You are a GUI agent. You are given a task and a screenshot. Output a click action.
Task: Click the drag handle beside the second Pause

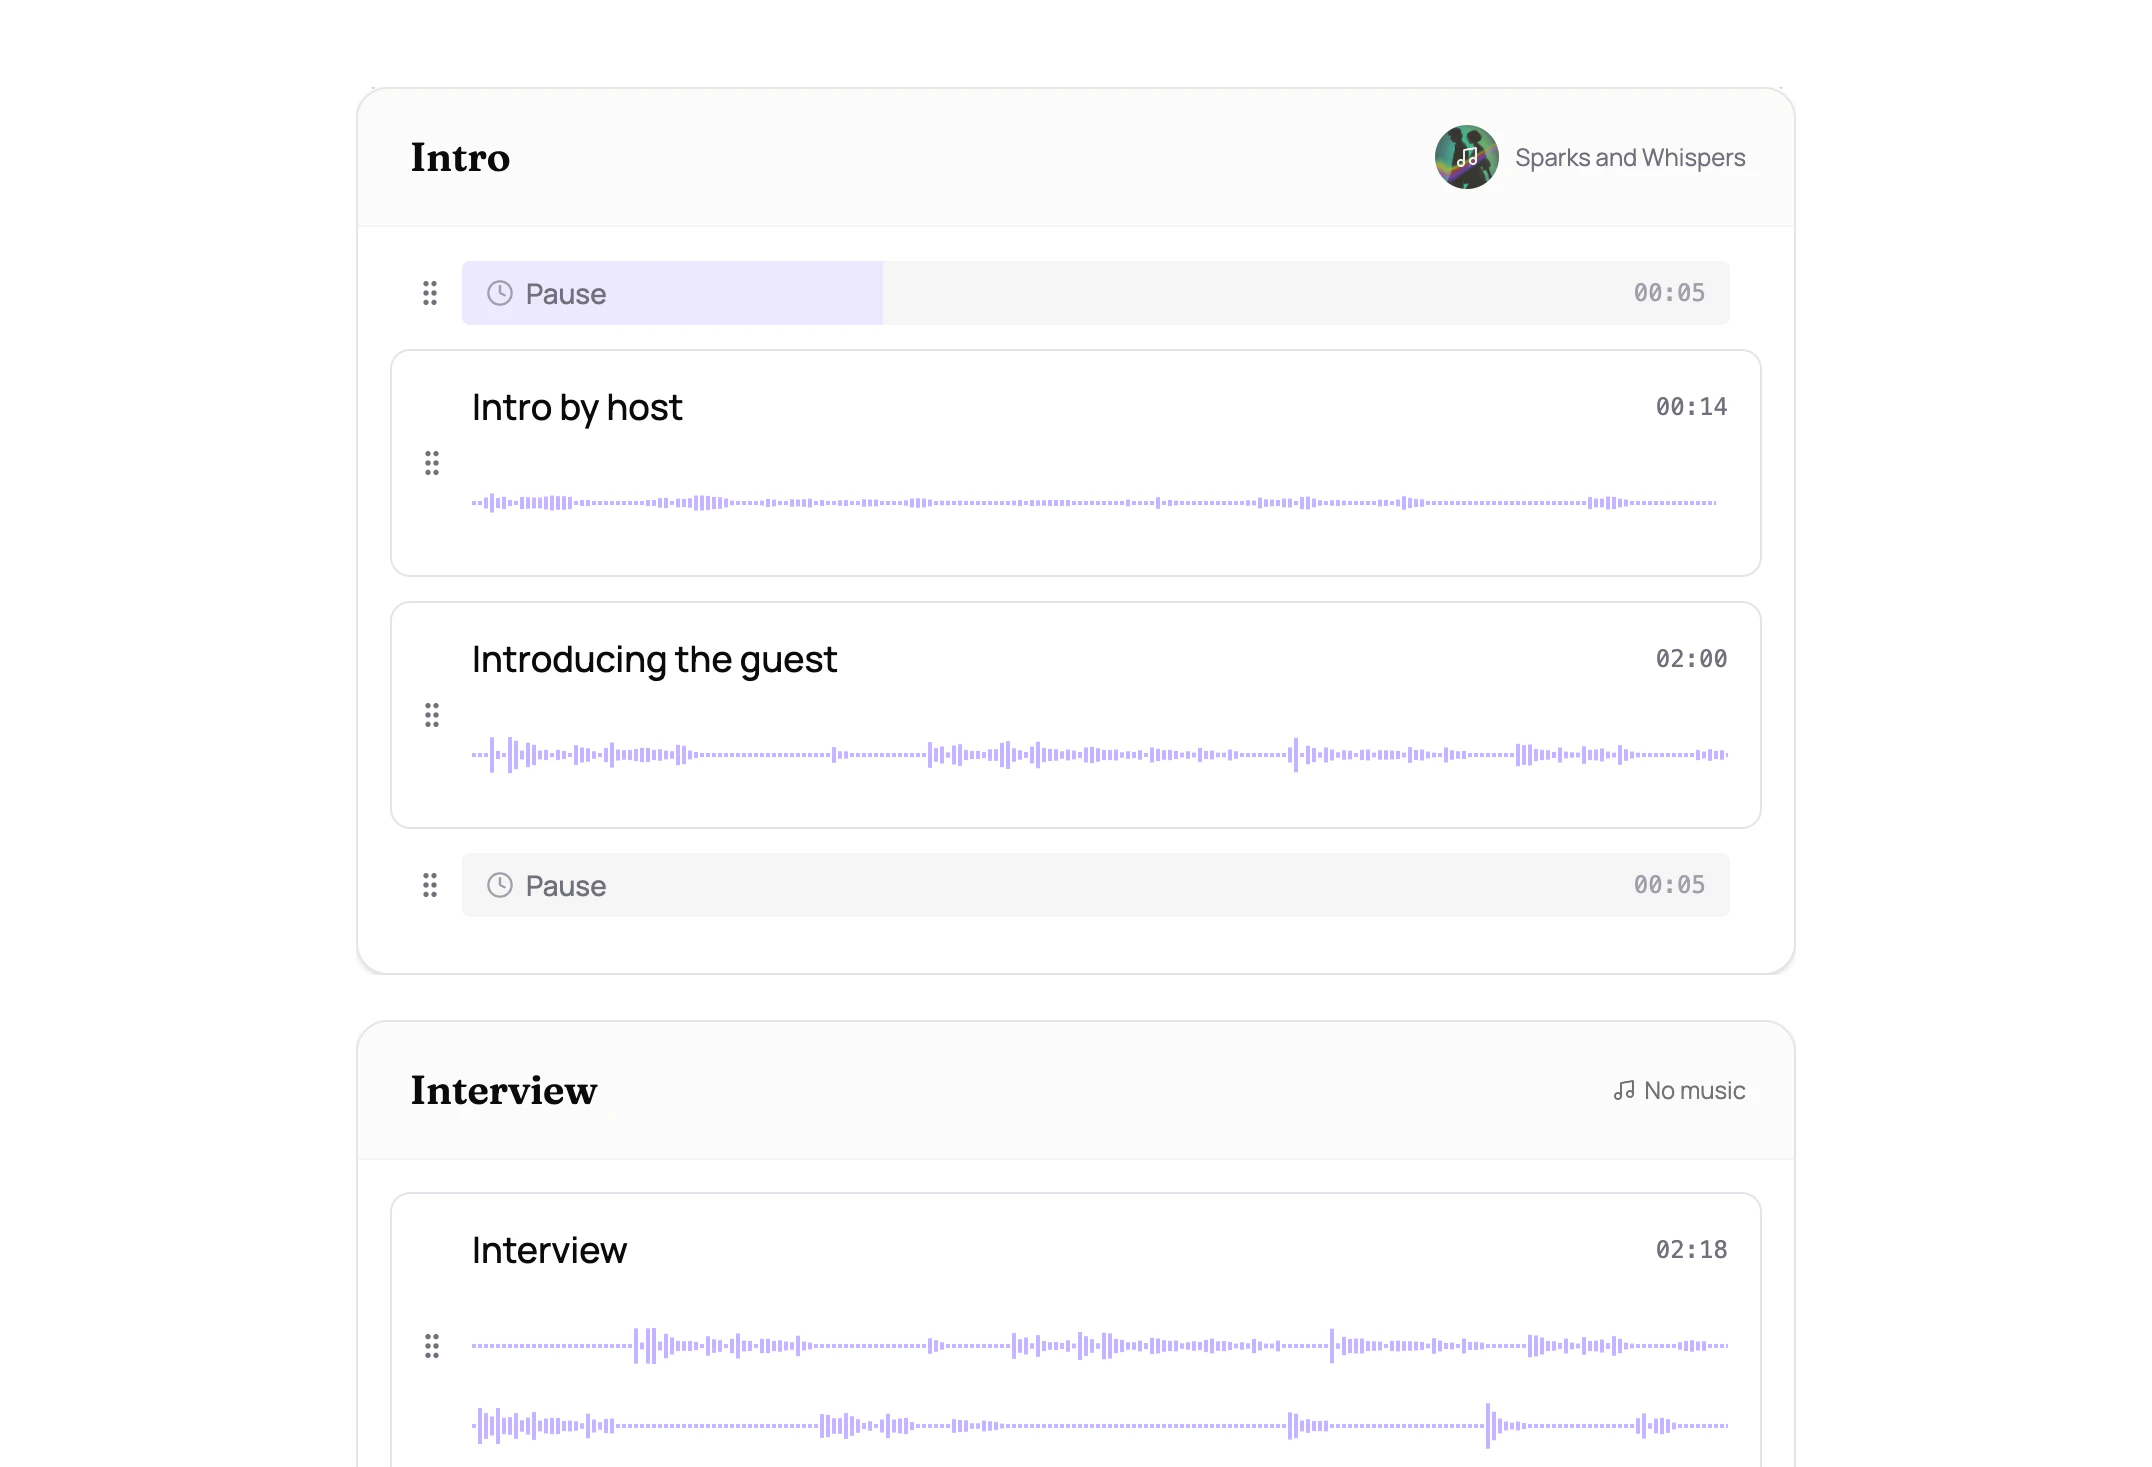click(x=430, y=886)
